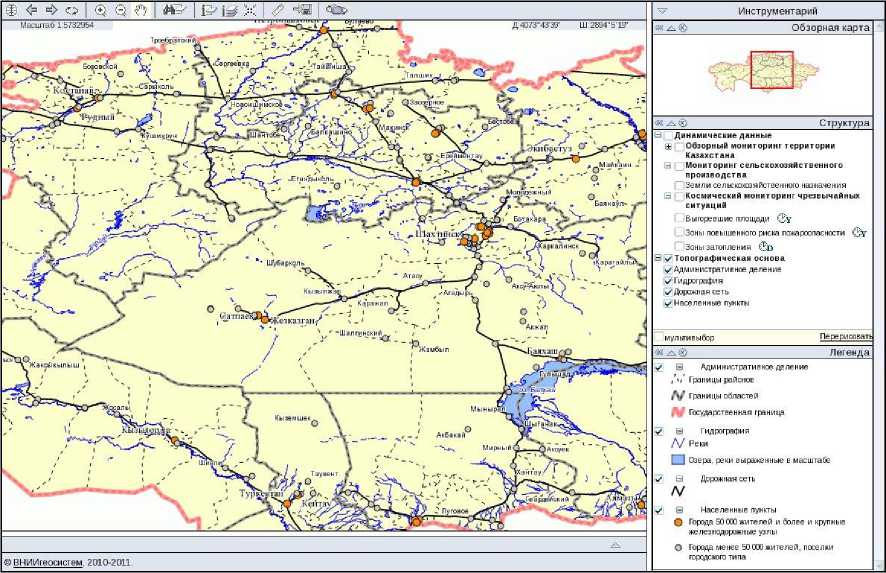
Task: Collapse the Топографическая основа tree group
Action: point(657,258)
